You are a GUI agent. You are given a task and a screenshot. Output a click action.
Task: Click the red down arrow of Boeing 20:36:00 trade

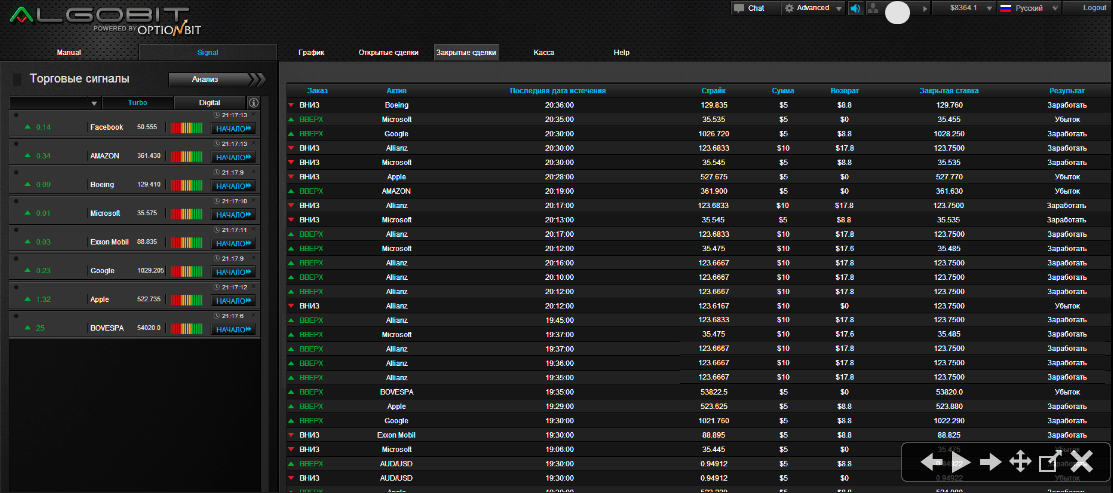tap(291, 105)
